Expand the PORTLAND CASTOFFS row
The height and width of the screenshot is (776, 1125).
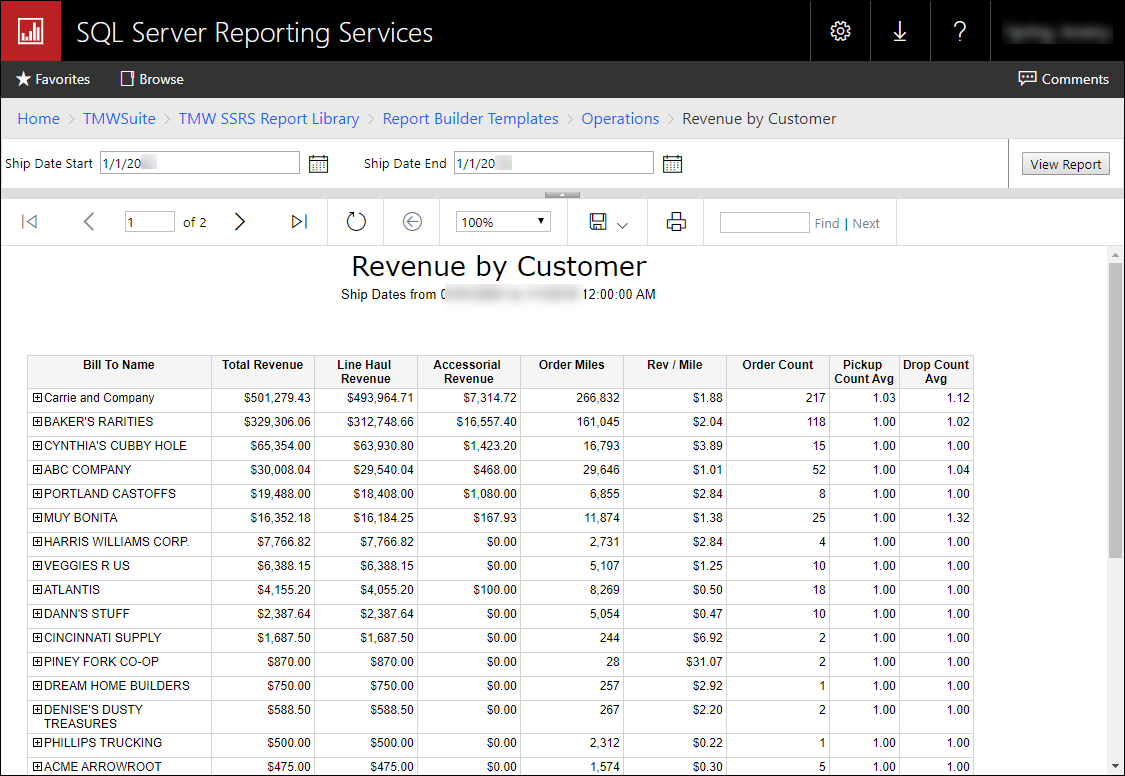[x=37, y=494]
